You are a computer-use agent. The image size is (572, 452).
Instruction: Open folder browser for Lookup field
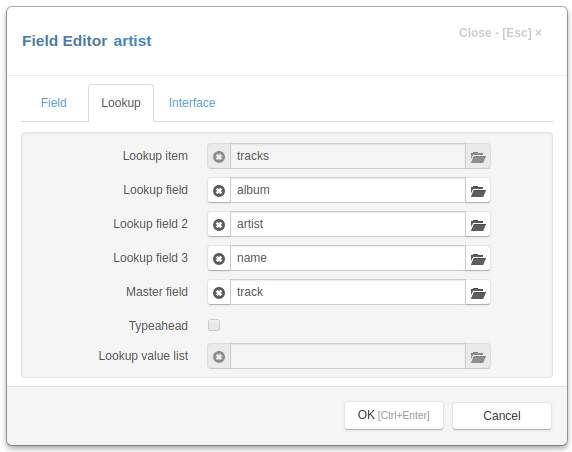pyautogui.click(x=478, y=190)
